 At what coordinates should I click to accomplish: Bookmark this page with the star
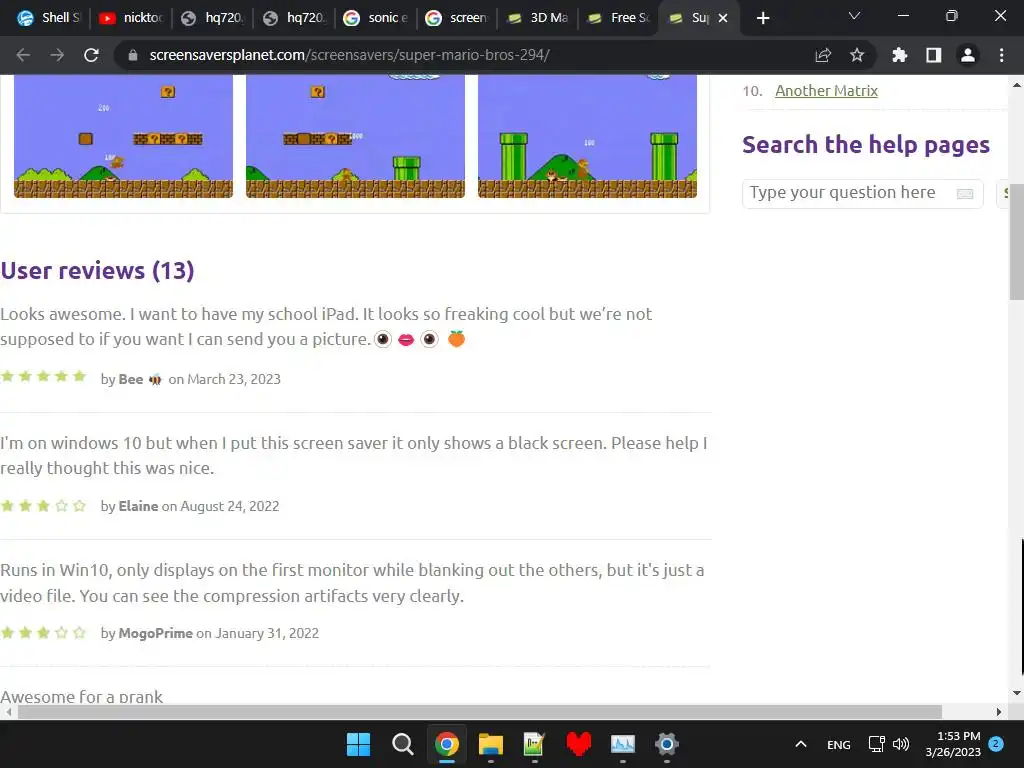click(x=857, y=55)
